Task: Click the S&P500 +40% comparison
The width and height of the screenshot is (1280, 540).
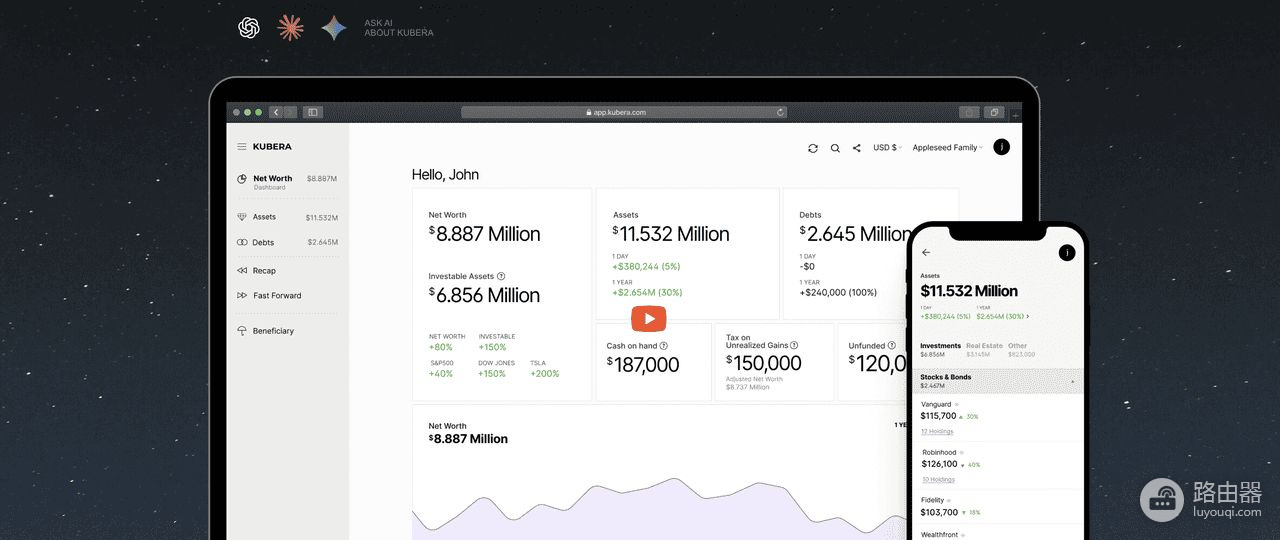Action: coord(442,368)
